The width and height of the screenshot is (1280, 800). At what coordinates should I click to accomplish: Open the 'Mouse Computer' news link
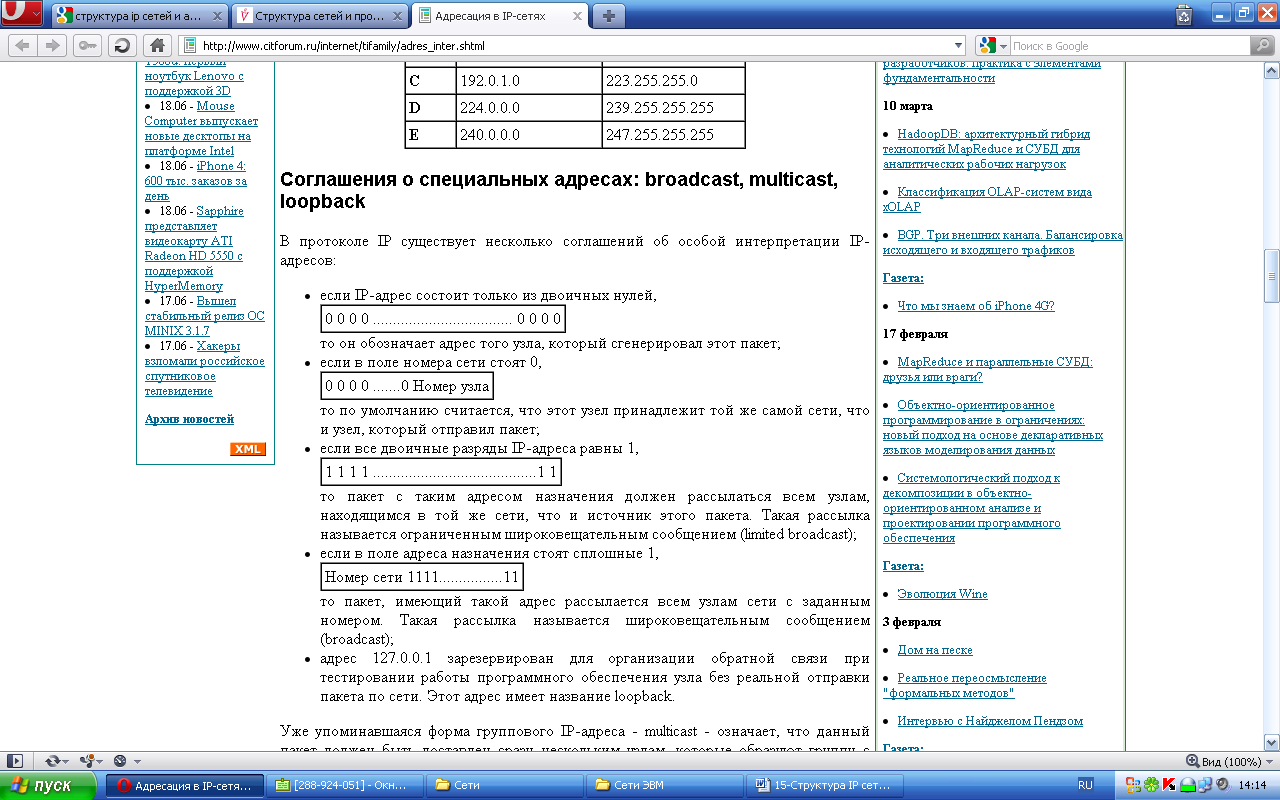[201, 128]
